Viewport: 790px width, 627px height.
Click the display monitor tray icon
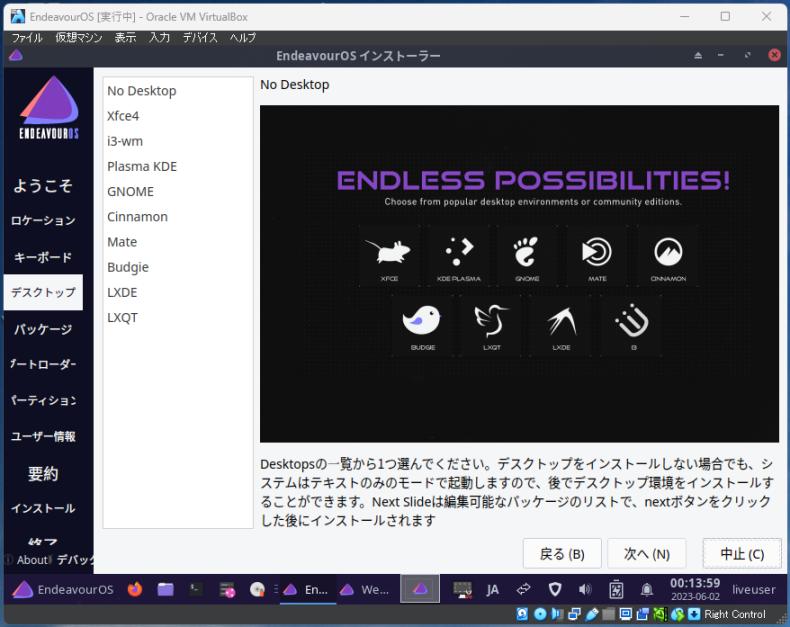point(462,589)
